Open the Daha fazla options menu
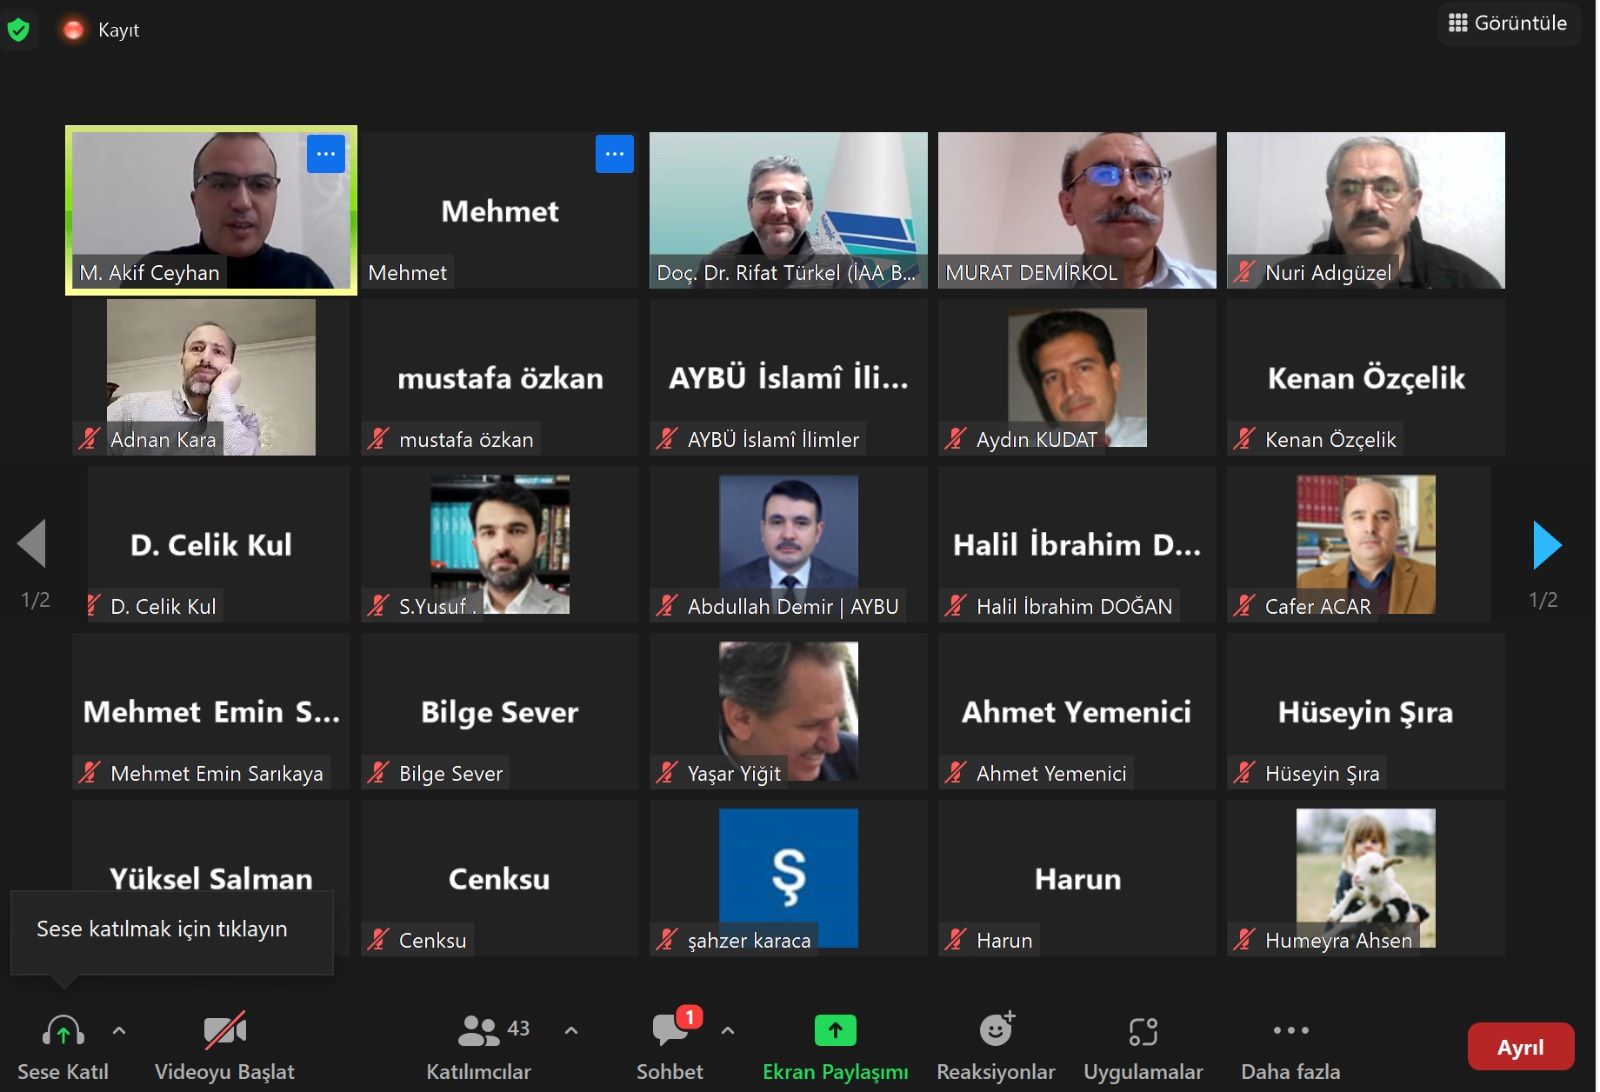Viewport: 1600px width, 1092px height. pos(1291,1046)
